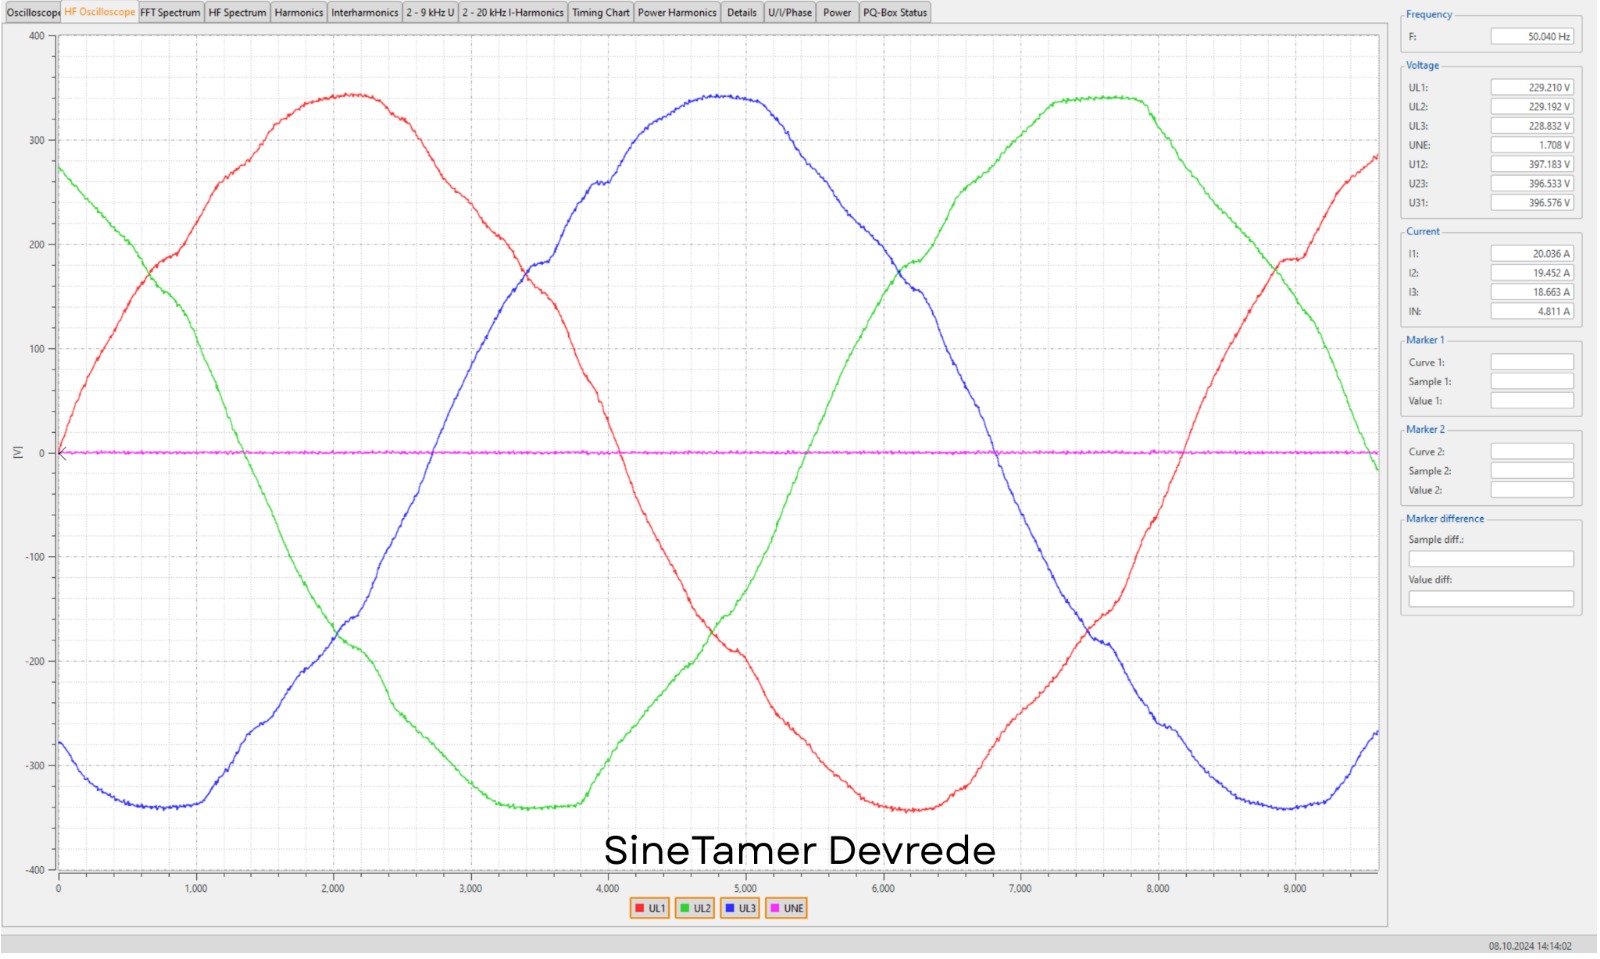Select the frequency F value field
The width and height of the screenshot is (1600, 959).
[1531, 37]
